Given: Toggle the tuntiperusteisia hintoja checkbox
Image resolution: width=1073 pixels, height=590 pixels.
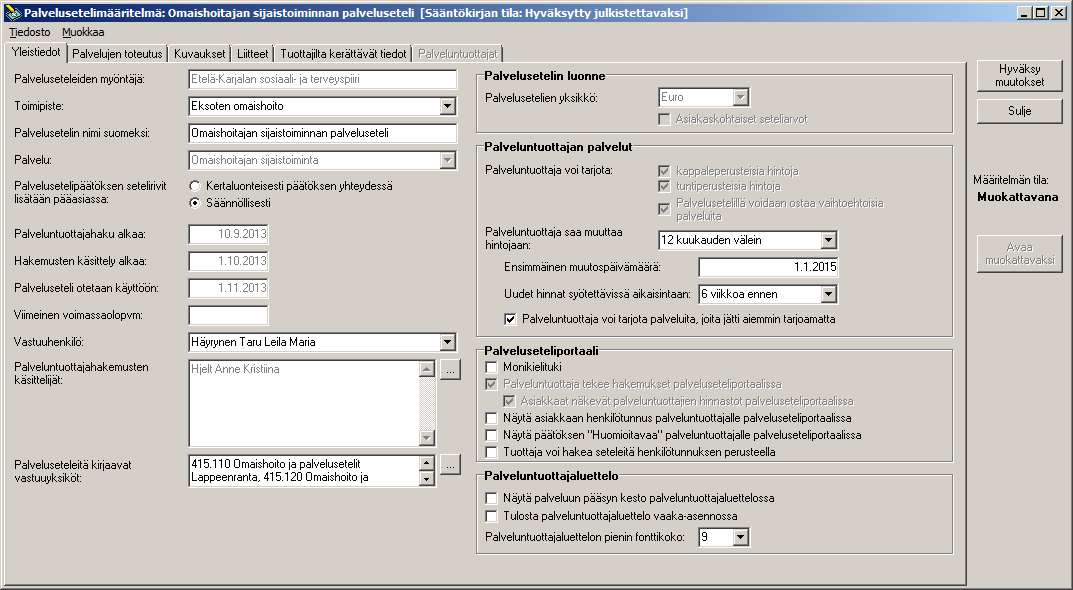Looking at the screenshot, I should tap(664, 186).
